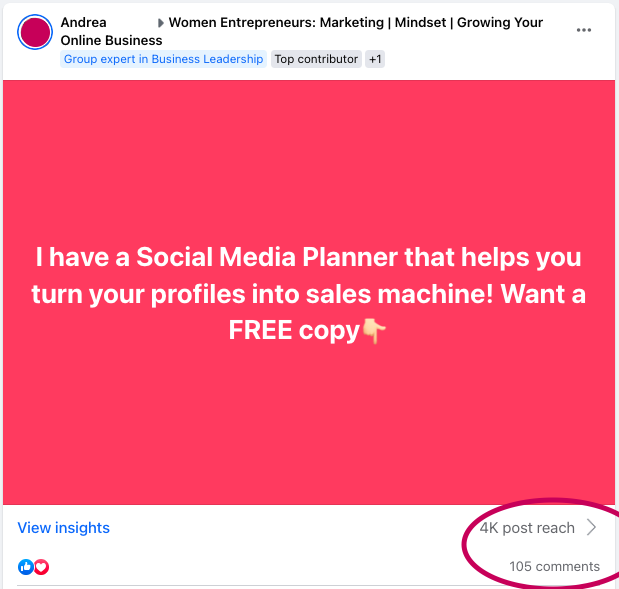
Task: Visit the author name 'Andrea' profile link
Action: point(84,22)
